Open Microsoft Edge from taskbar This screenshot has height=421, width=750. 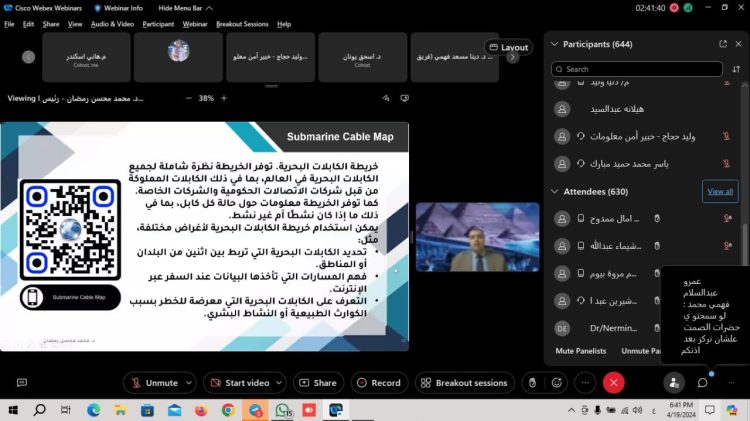(94, 410)
